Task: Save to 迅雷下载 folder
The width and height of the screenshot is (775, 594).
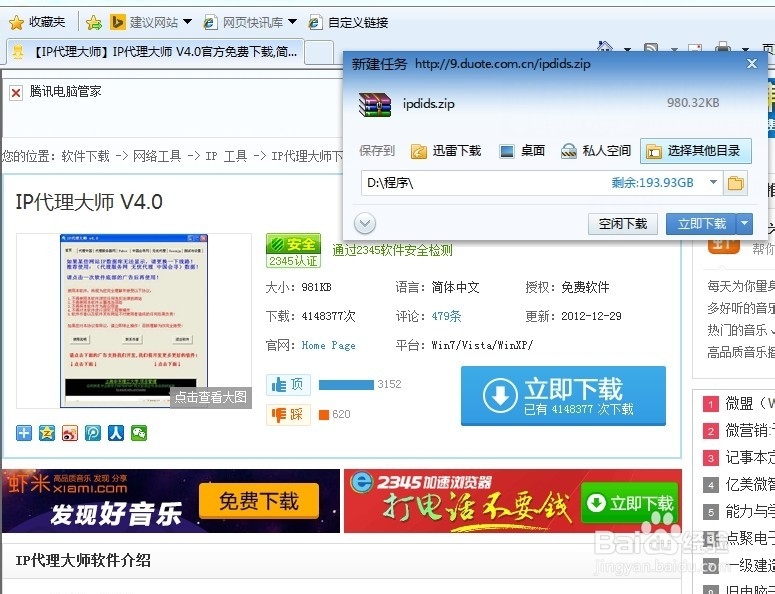Action: point(446,151)
